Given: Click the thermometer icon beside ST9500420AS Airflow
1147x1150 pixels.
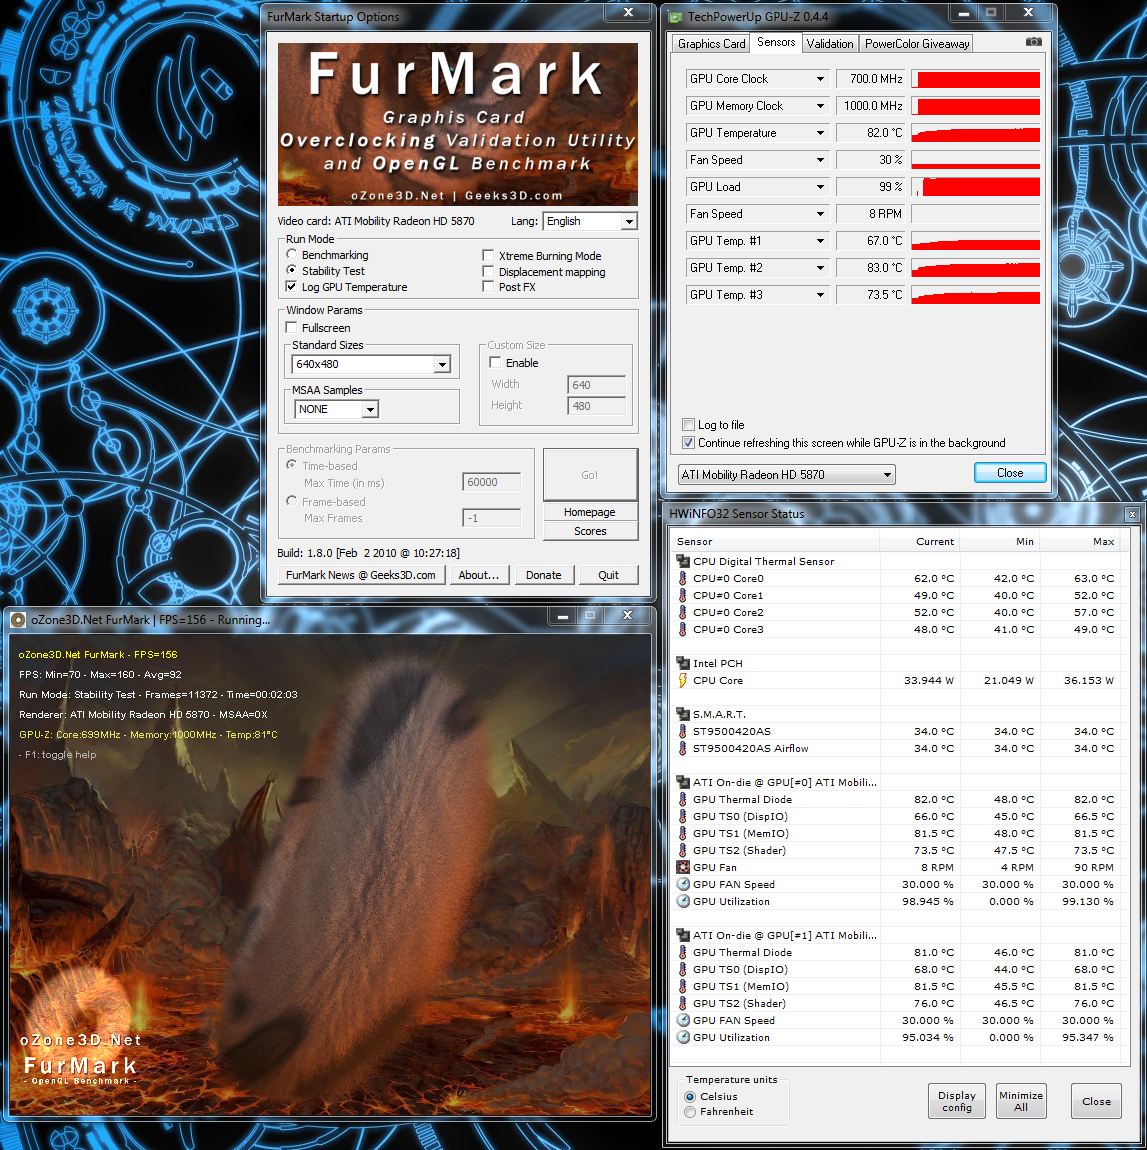Looking at the screenshot, I should coord(683,748).
